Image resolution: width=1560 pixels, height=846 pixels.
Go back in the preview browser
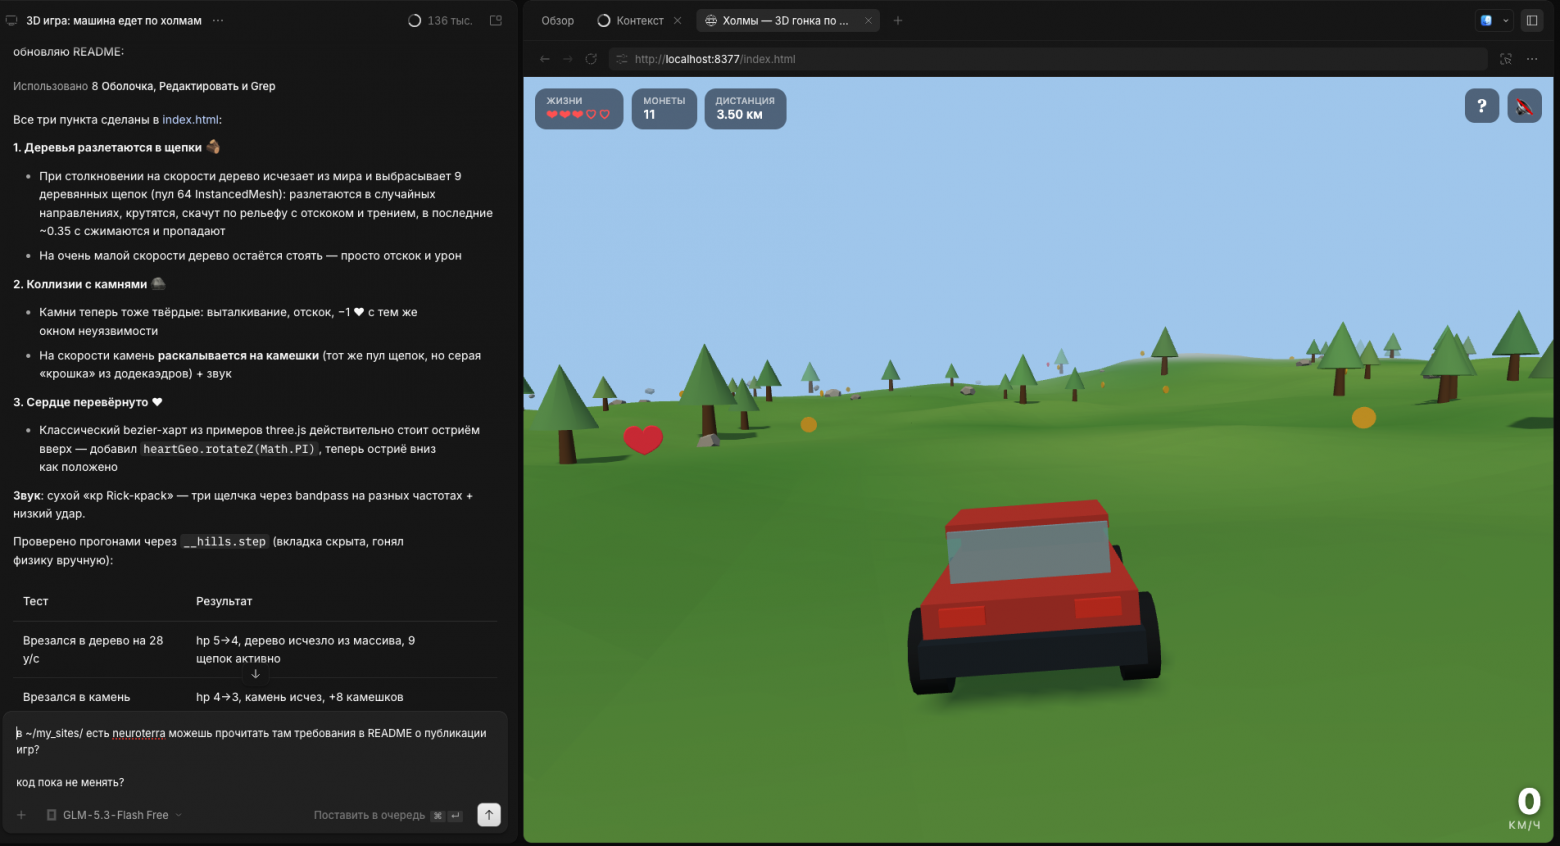point(545,59)
